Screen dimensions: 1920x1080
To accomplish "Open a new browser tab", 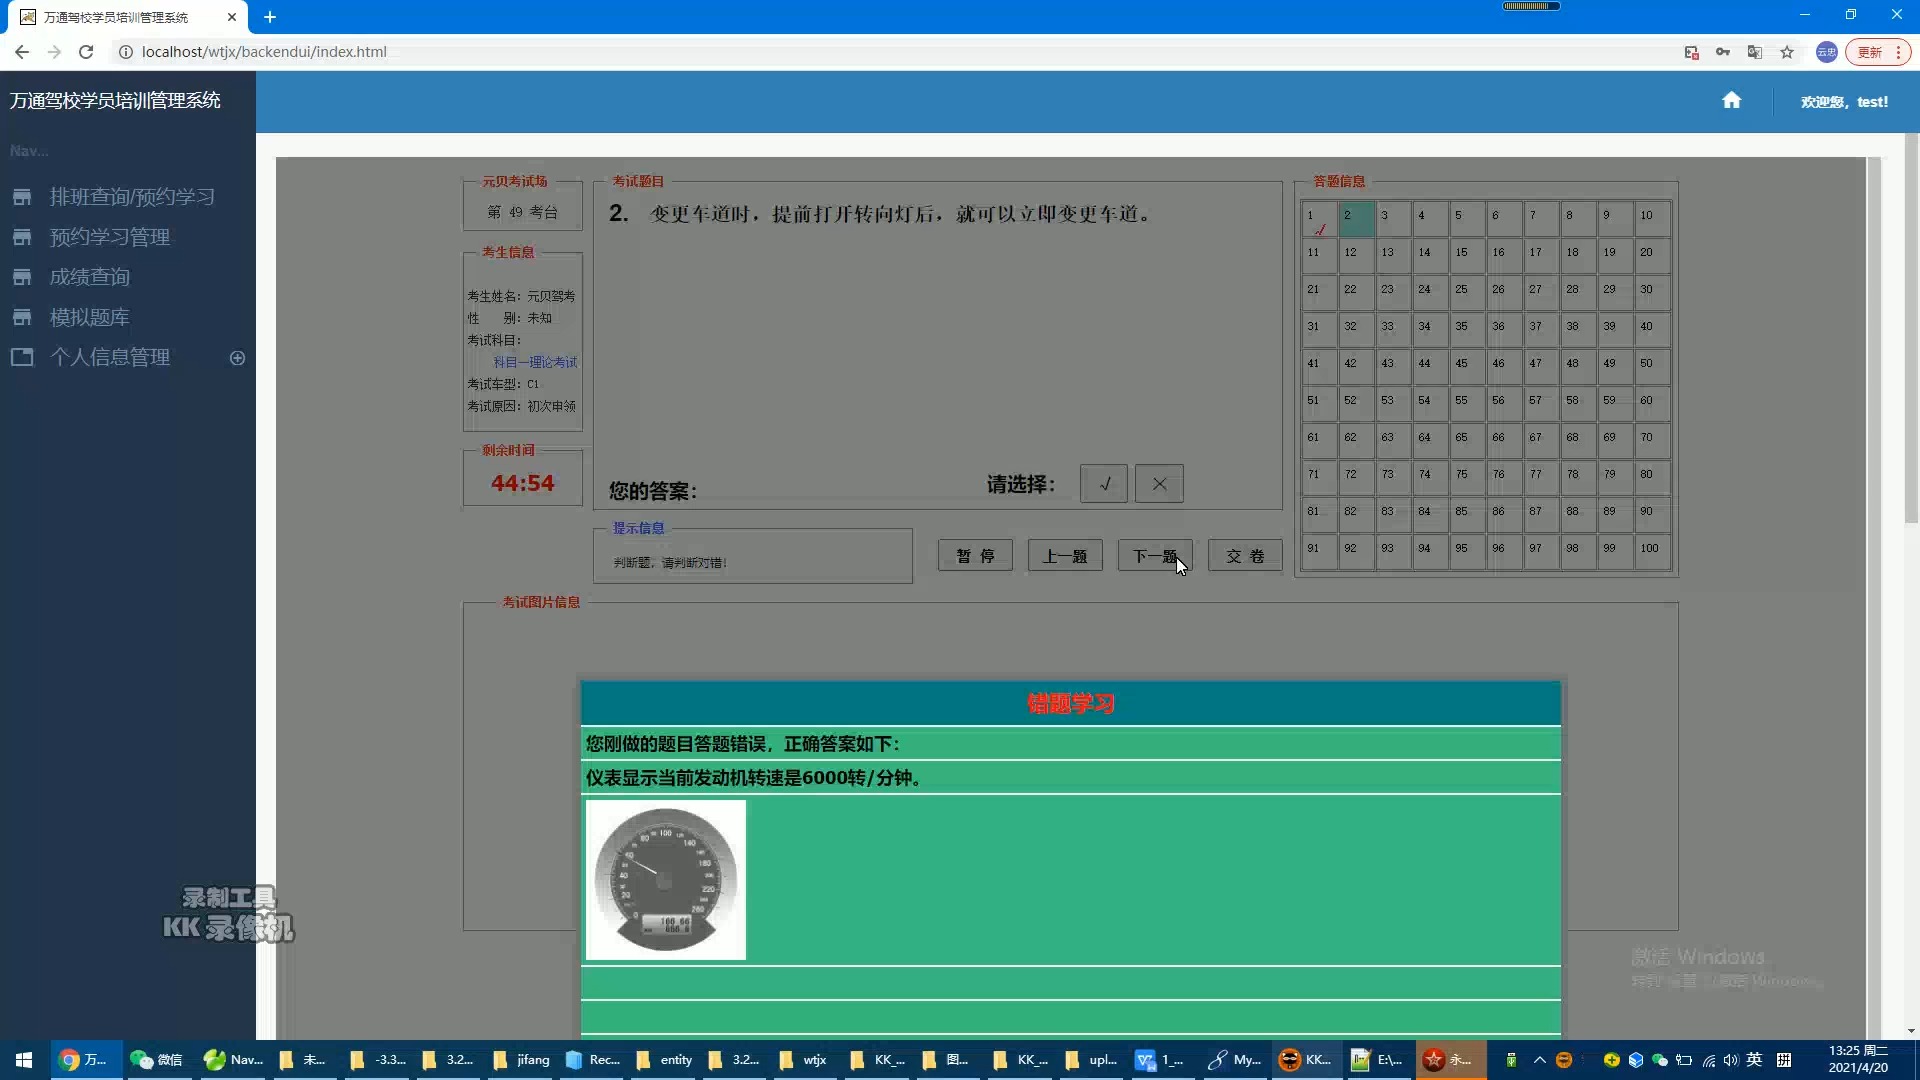I will pyautogui.click(x=270, y=17).
